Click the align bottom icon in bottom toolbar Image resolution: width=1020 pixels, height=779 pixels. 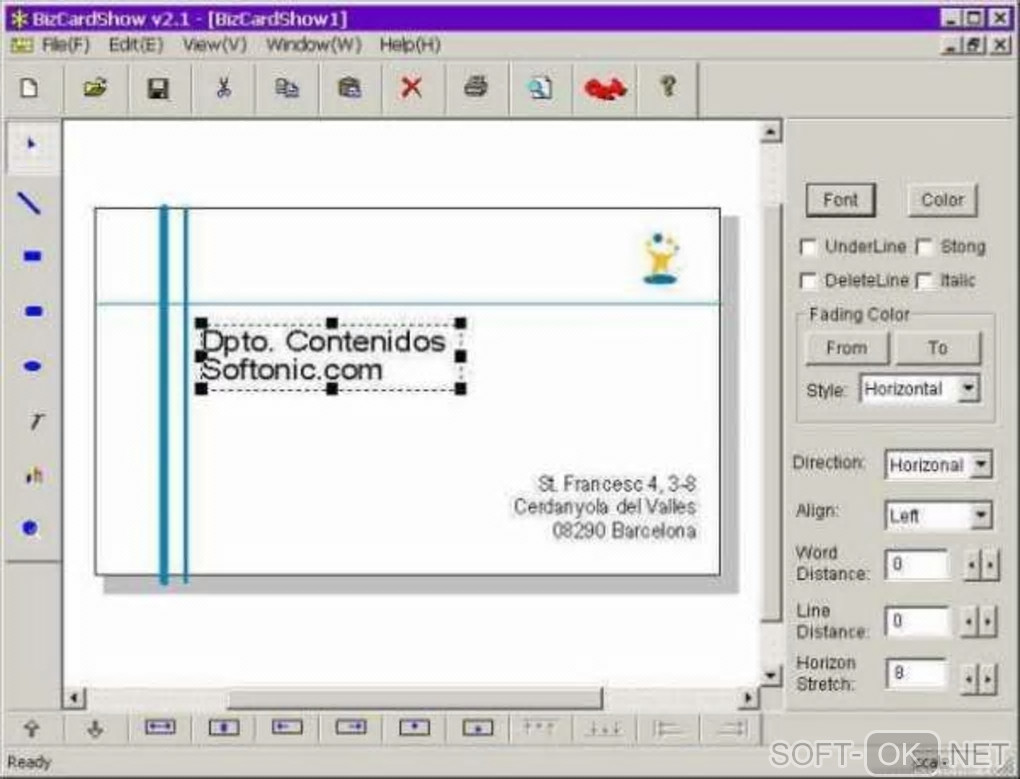[478, 728]
